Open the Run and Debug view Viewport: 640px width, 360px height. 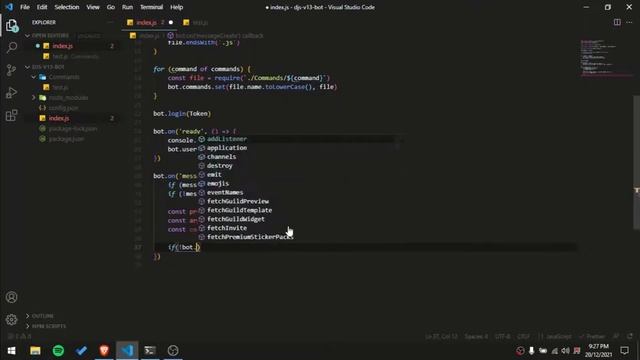click(11, 93)
